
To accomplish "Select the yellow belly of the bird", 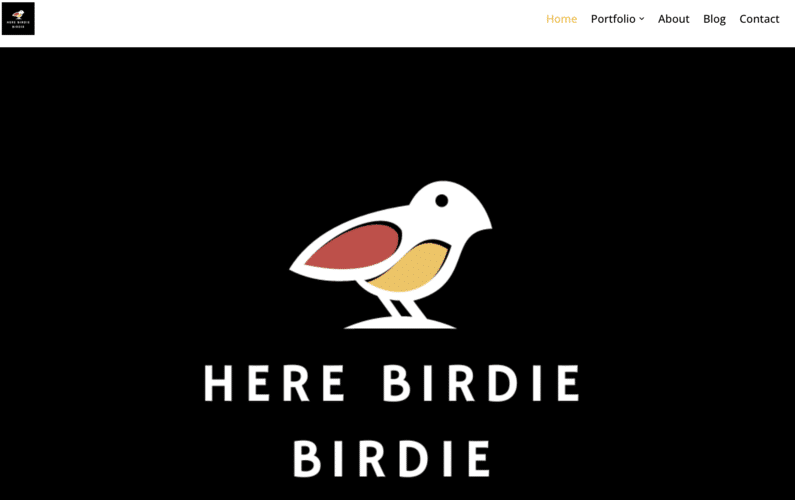I will (411, 268).
